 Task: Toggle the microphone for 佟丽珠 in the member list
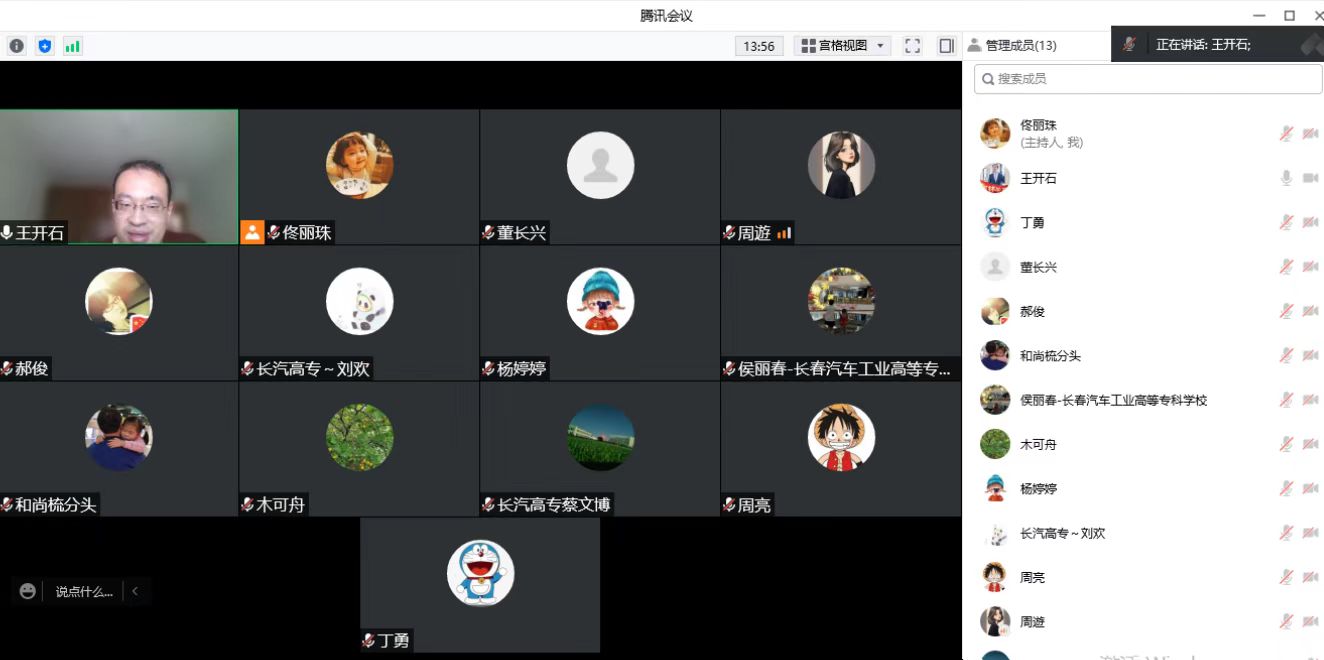[1287, 134]
